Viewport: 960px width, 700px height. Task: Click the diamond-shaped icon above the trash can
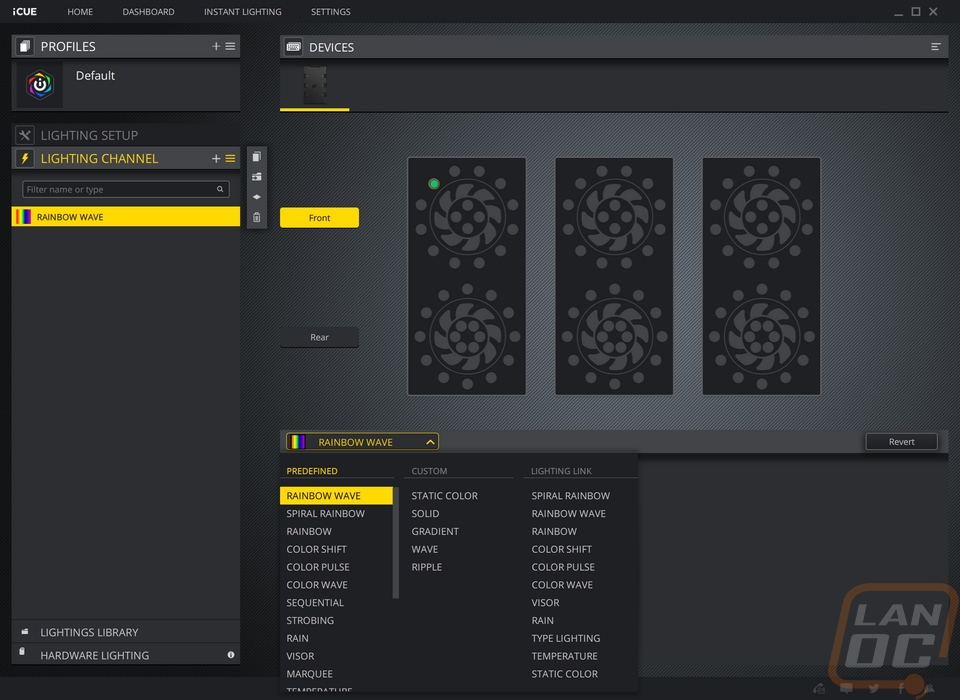pyautogui.click(x=257, y=197)
